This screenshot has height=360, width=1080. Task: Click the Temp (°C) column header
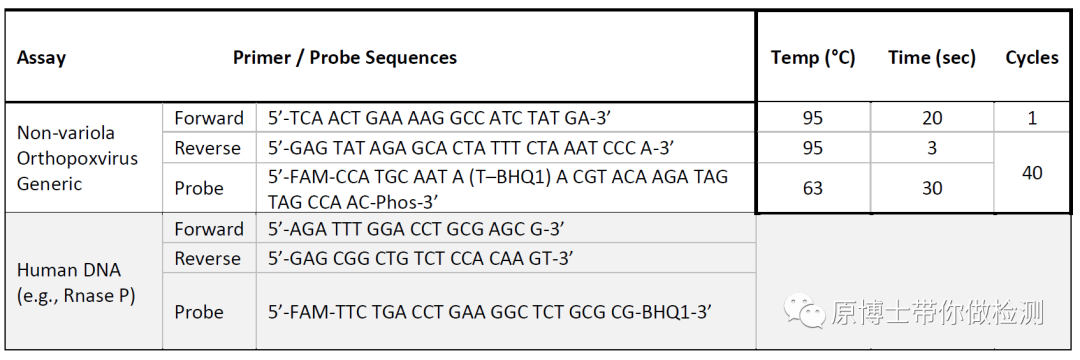tap(813, 58)
